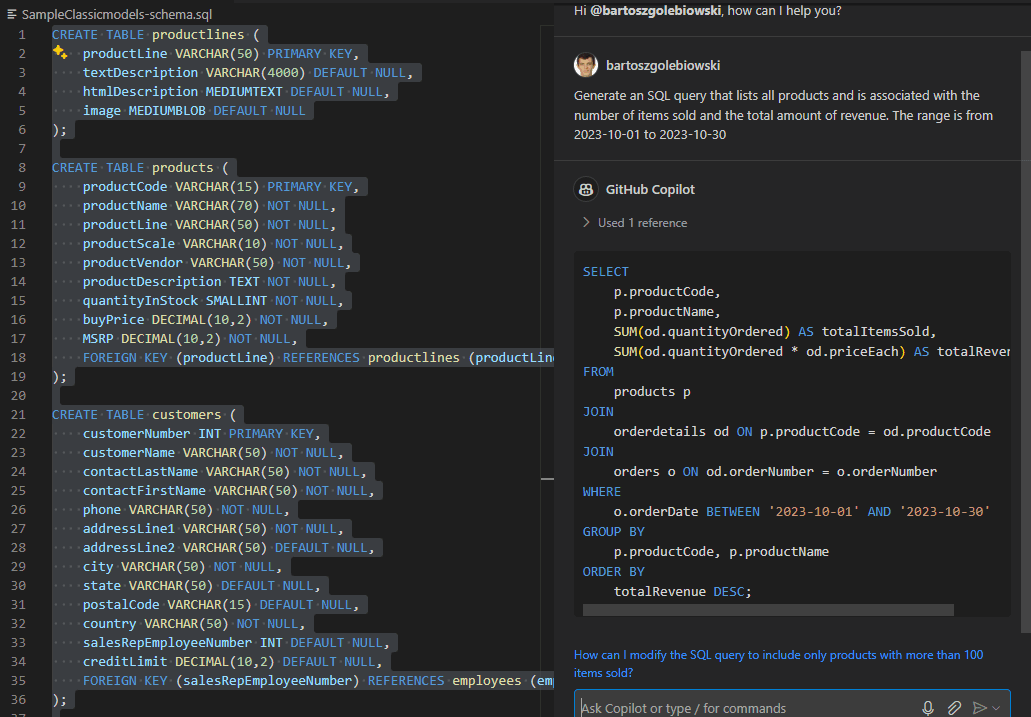The height and width of the screenshot is (717, 1031).
Task: Click the 'productCode VARCHAR(15) PRIMARY KEY' line
Action: point(221,186)
